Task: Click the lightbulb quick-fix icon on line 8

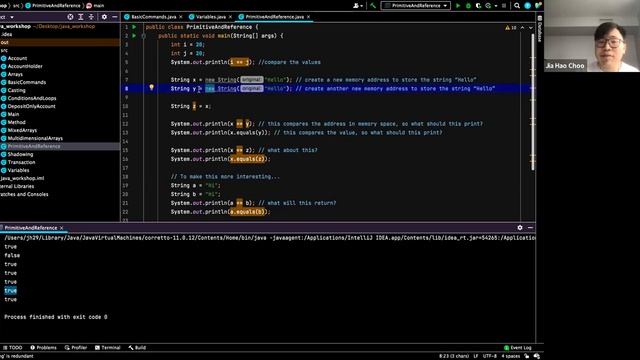Action: 151,88
